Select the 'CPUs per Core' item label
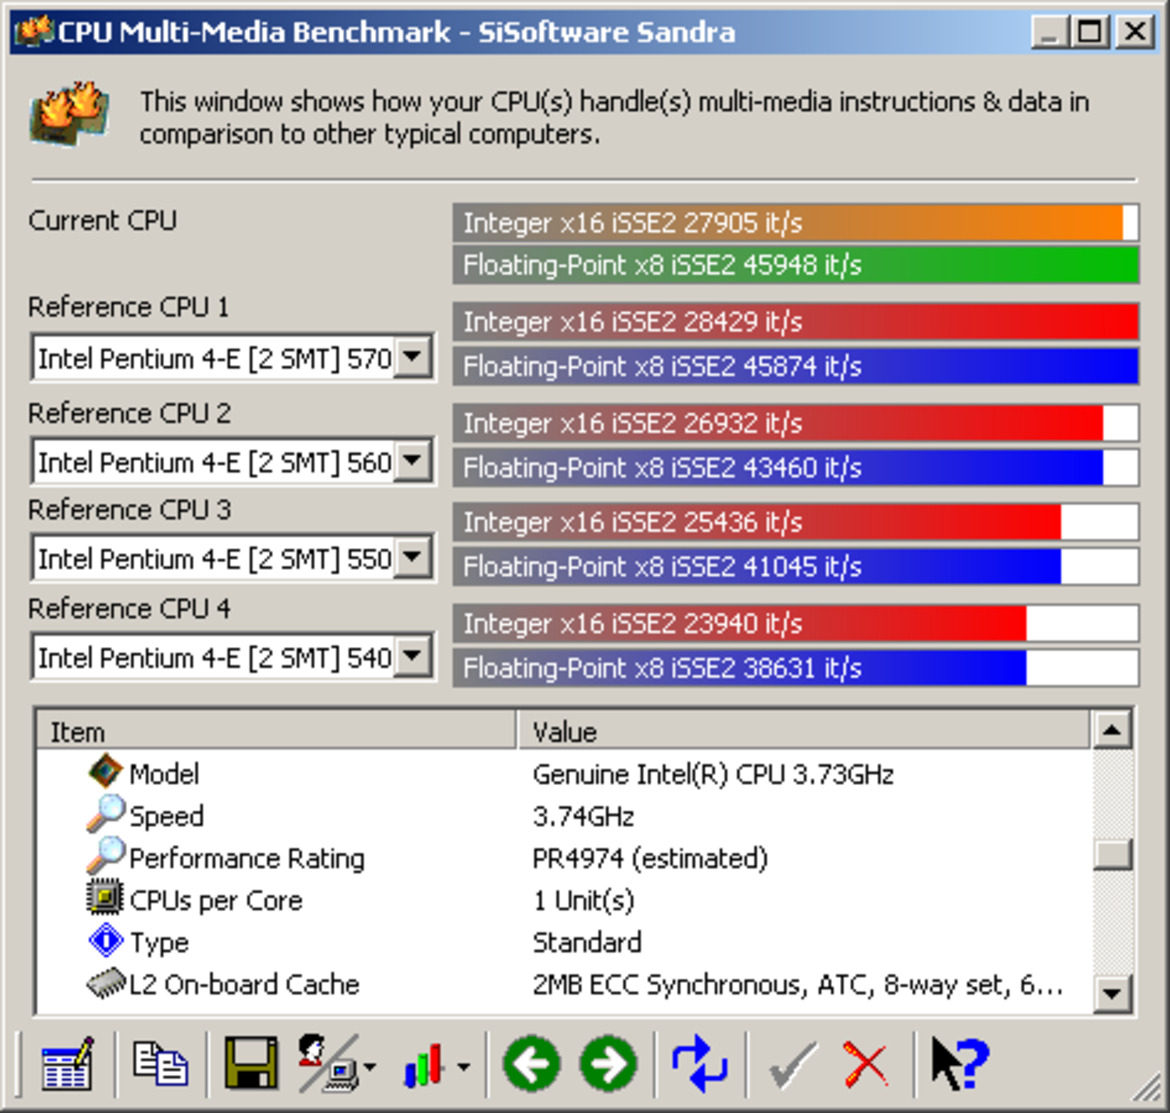This screenshot has height=1113, width=1170. click(x=216, y=900)
